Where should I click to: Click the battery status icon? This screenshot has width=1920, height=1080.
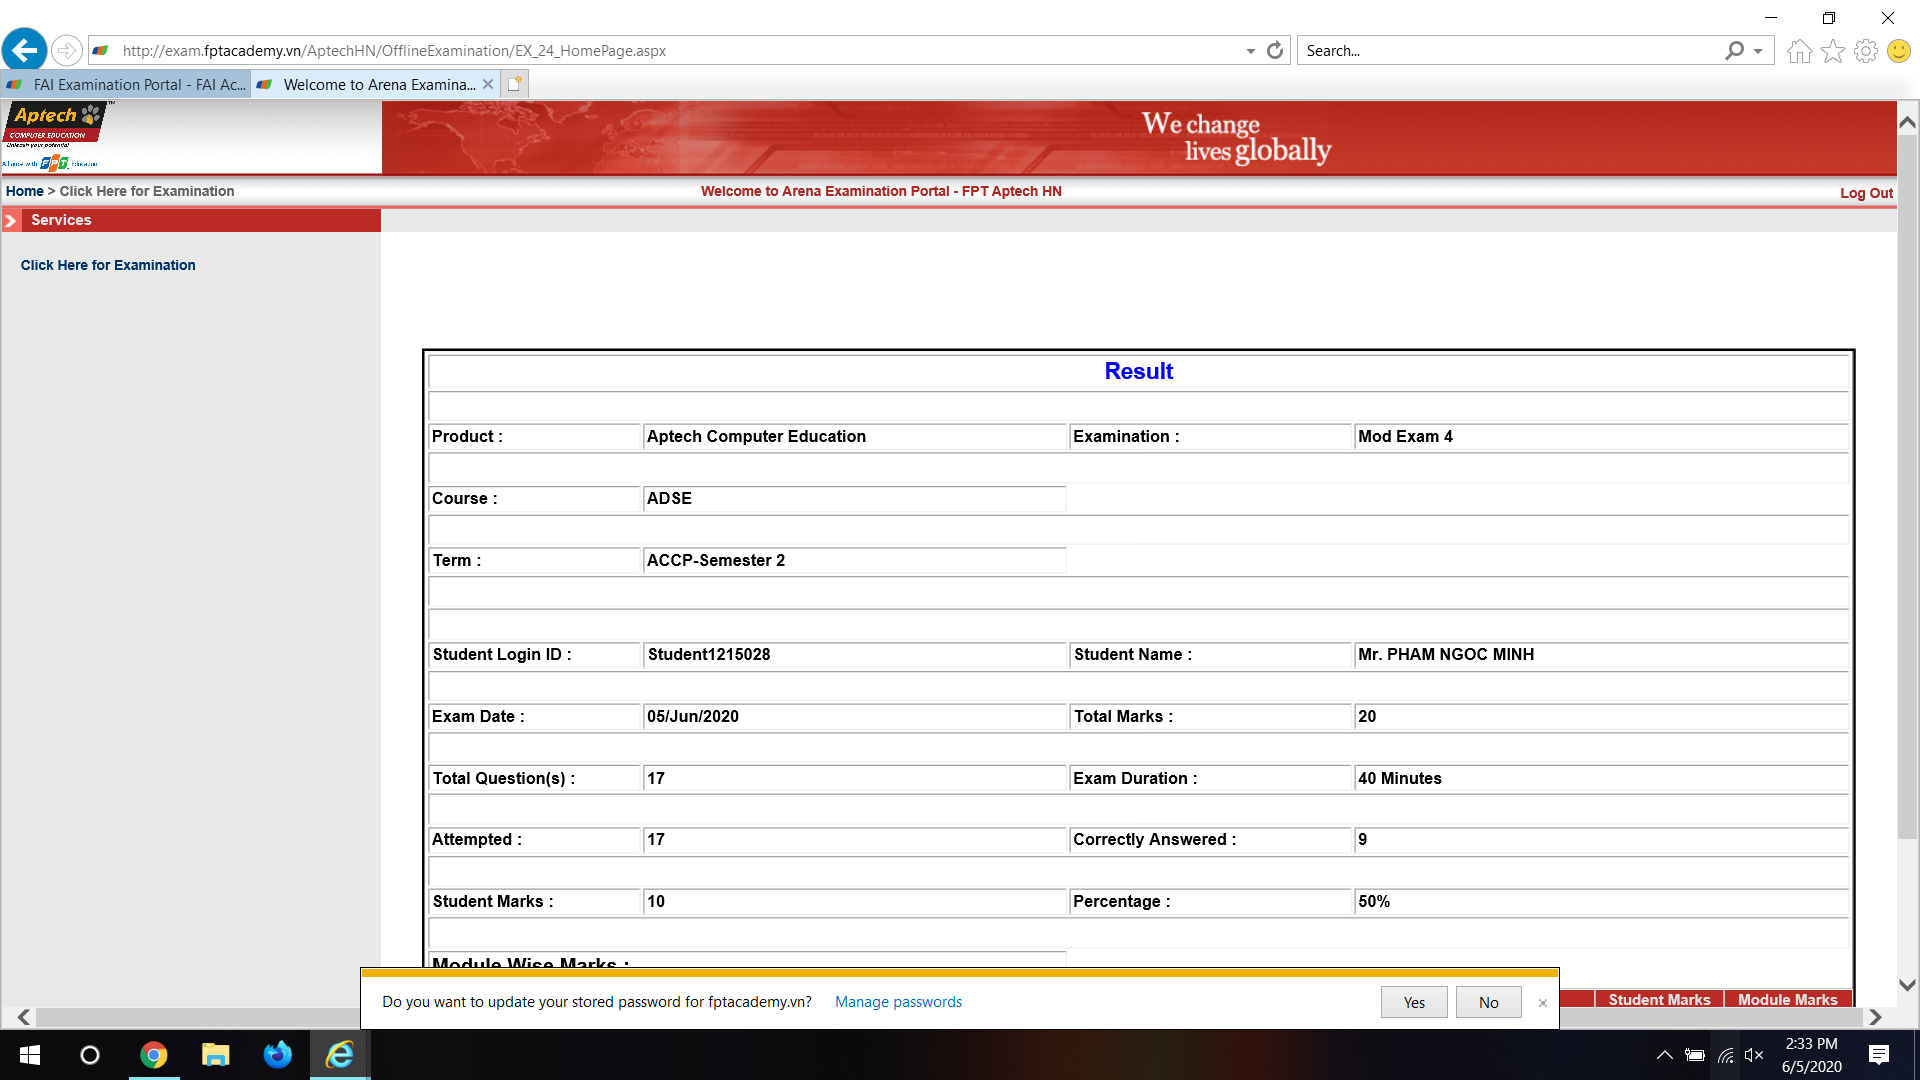(1695, 1055)
